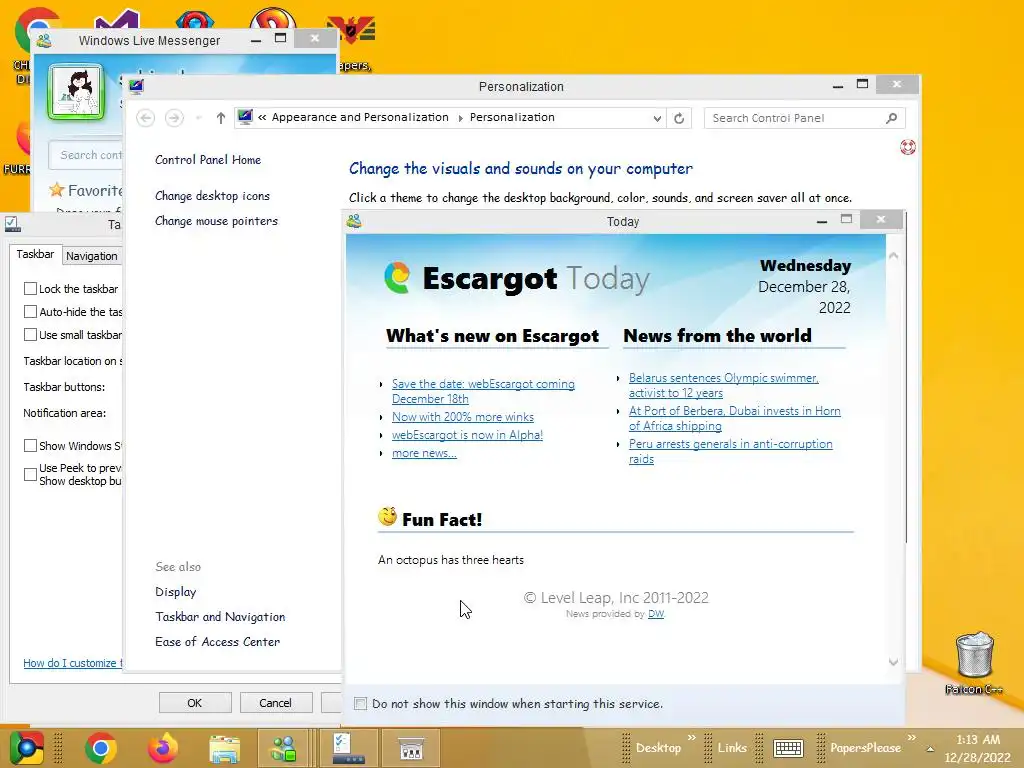Click the Control Panel icon in the address bar

[245, 118]
